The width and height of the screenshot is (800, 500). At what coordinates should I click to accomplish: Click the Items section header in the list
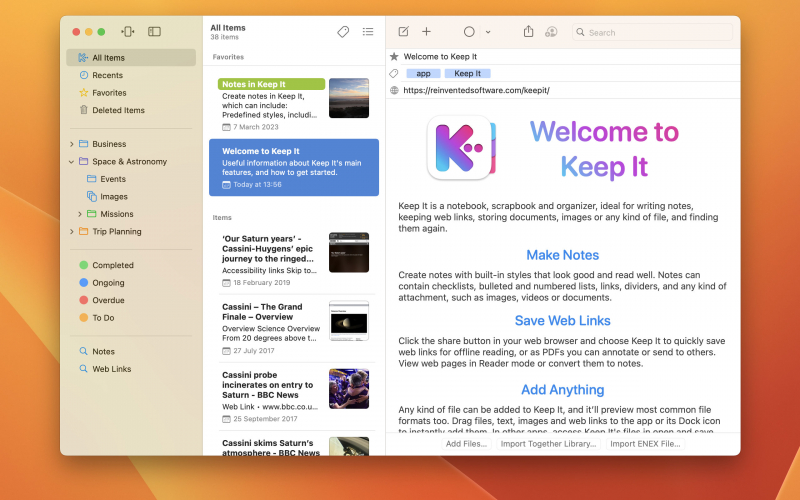(222, 217)
